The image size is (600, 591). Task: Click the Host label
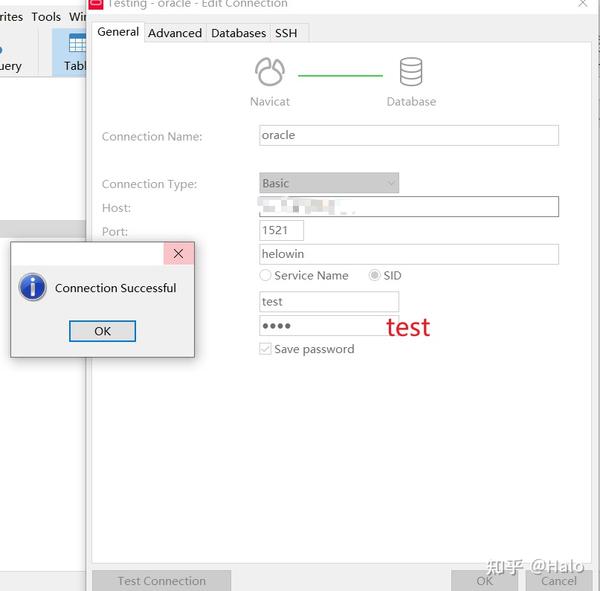[116, 208]
